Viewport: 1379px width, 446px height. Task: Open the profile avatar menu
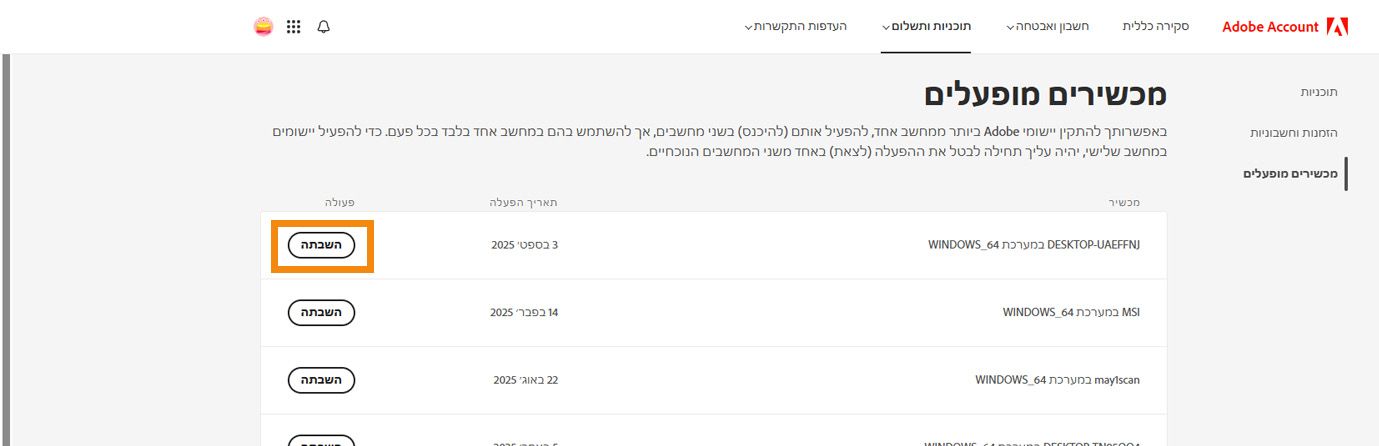pos(264,27)
